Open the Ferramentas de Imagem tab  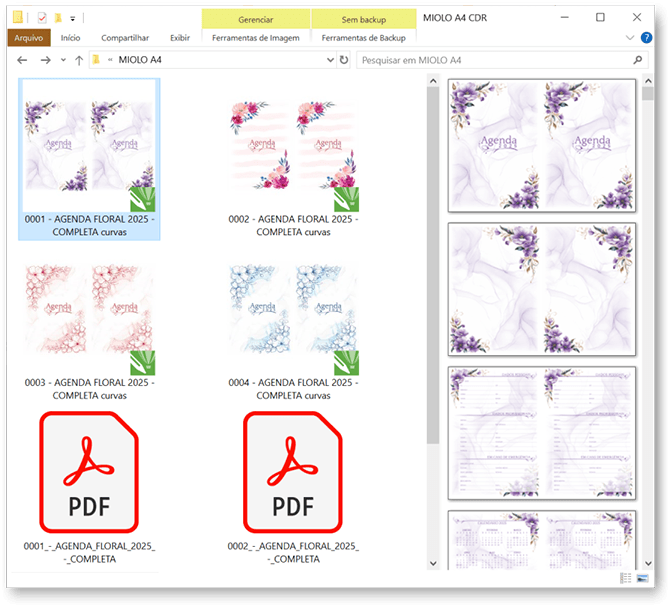[x=255, y=38]
